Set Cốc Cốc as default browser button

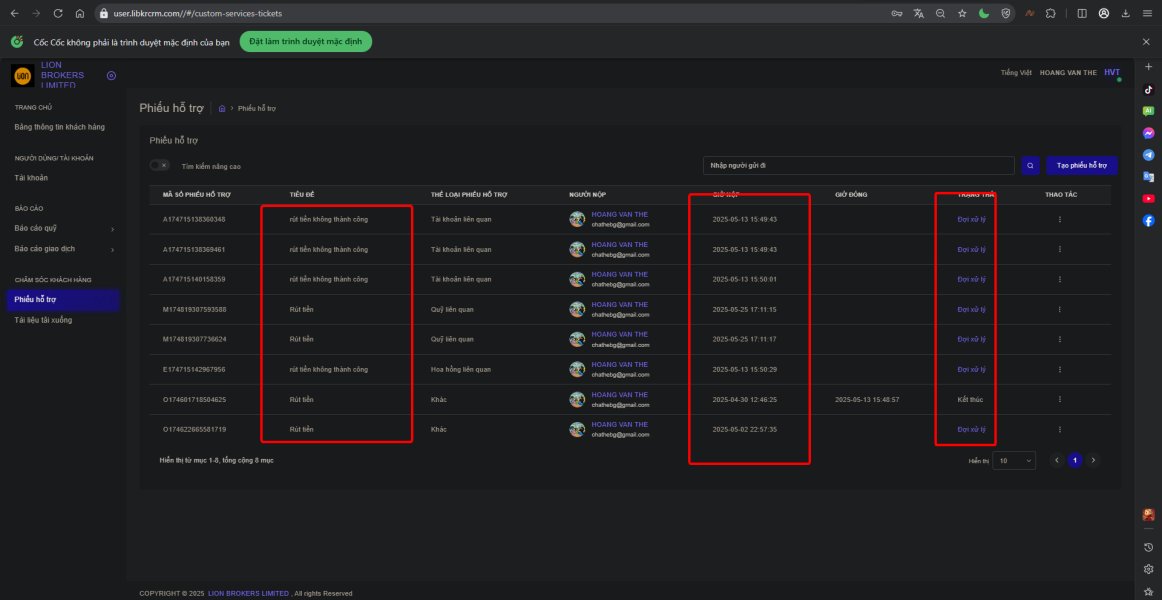(x=305, y=41)
